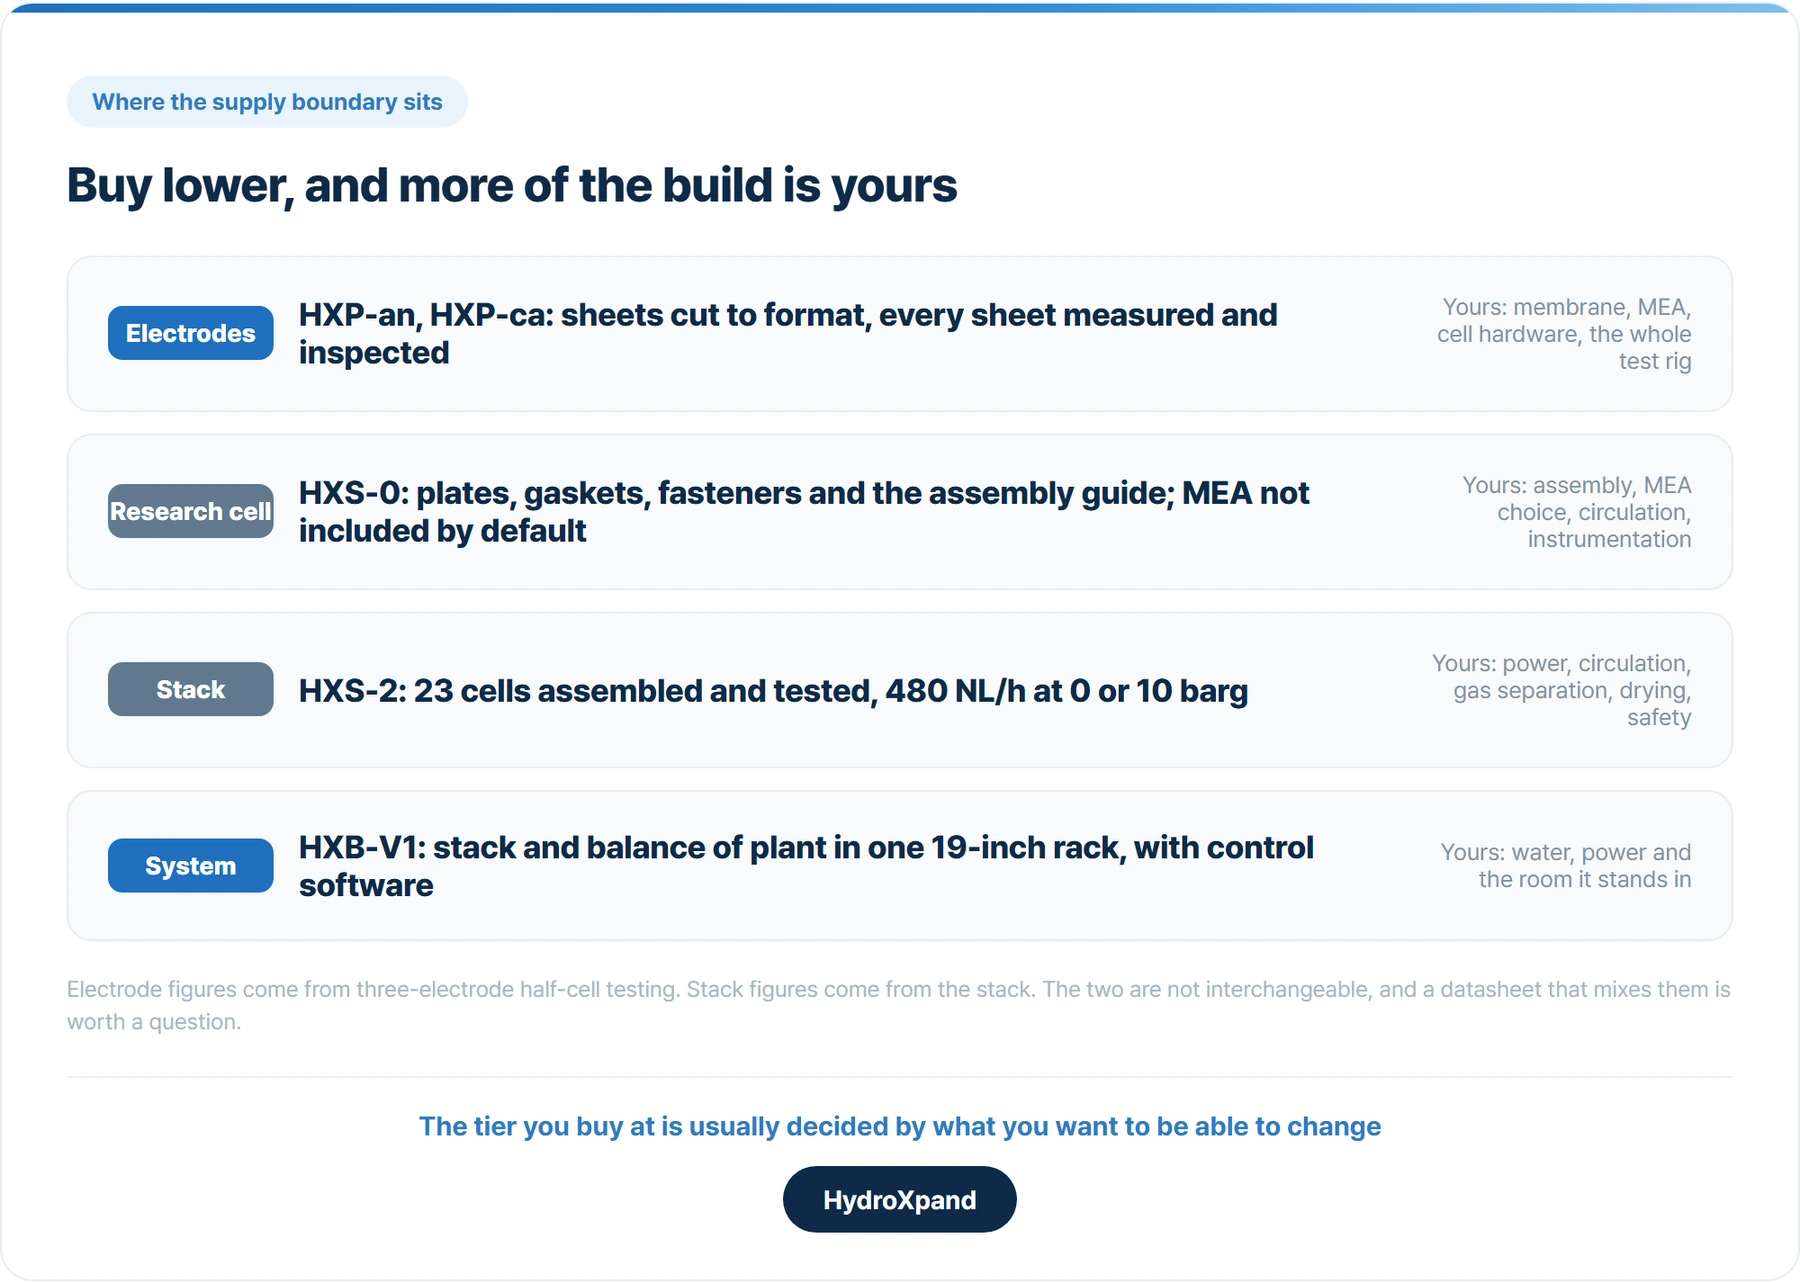The height and width of the screenshot is (1283, 1800).
Task: Click the HXB-V1 19-inch rack description
Action: click(x=806, y=866)
